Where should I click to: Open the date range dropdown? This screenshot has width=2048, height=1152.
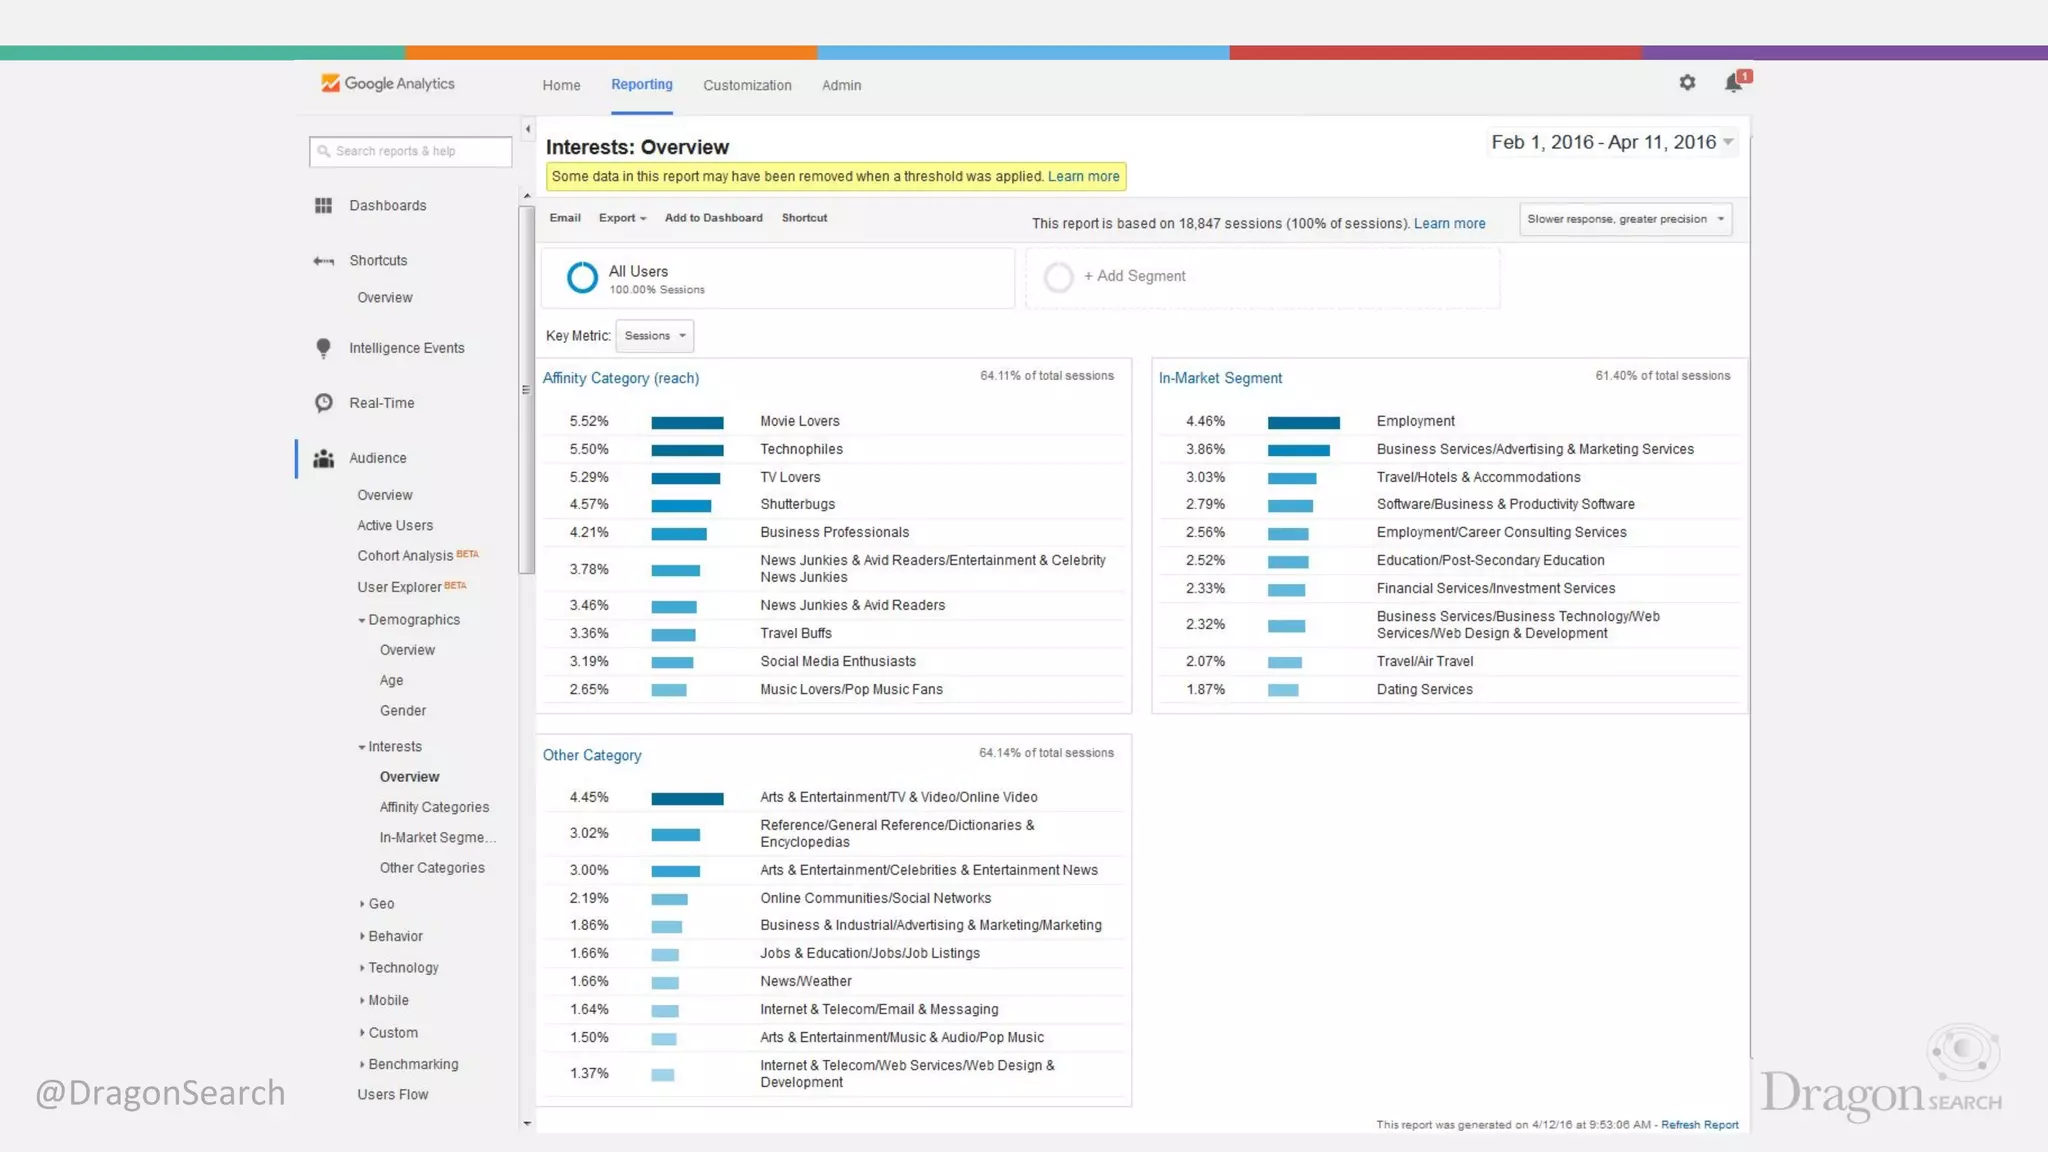1612,142
